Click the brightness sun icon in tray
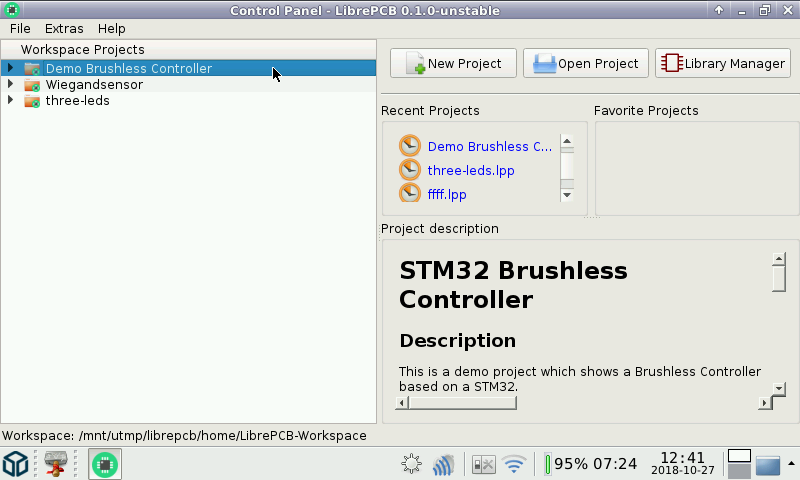 point(411,464)
